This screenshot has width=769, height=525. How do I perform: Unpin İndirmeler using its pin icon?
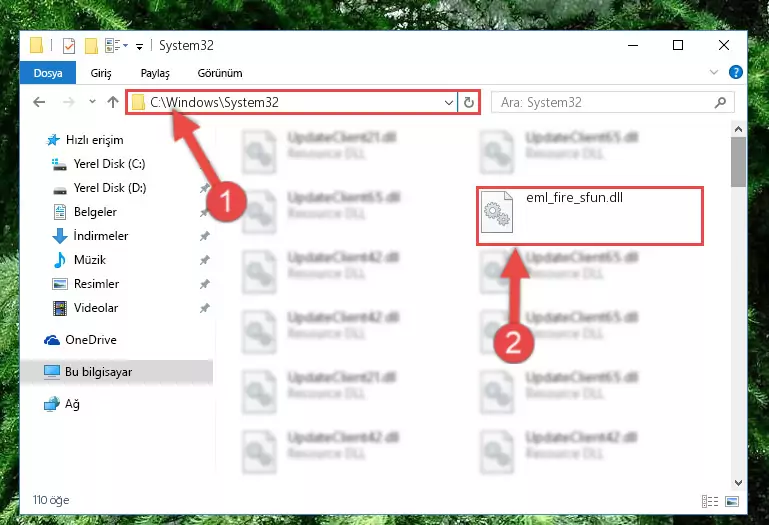pos(205,236)
